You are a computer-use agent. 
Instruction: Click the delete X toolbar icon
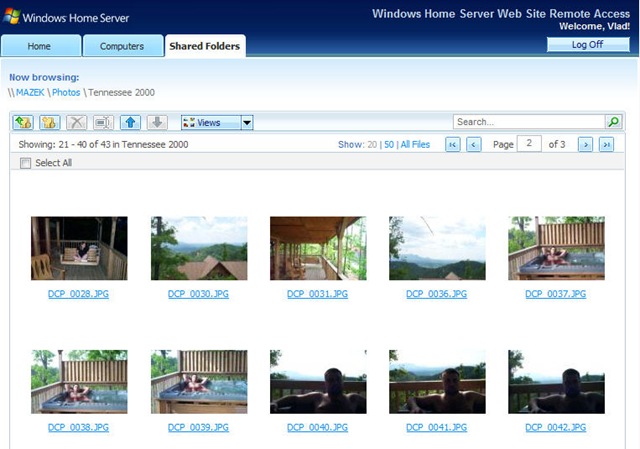(x=76, y=122)
